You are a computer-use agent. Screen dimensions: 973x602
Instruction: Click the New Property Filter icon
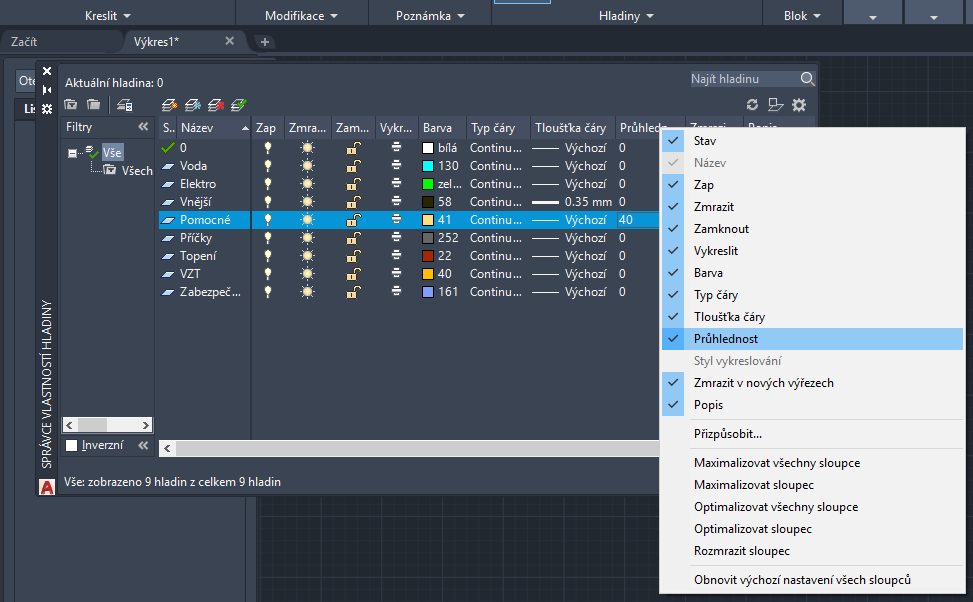click(71, 104)
